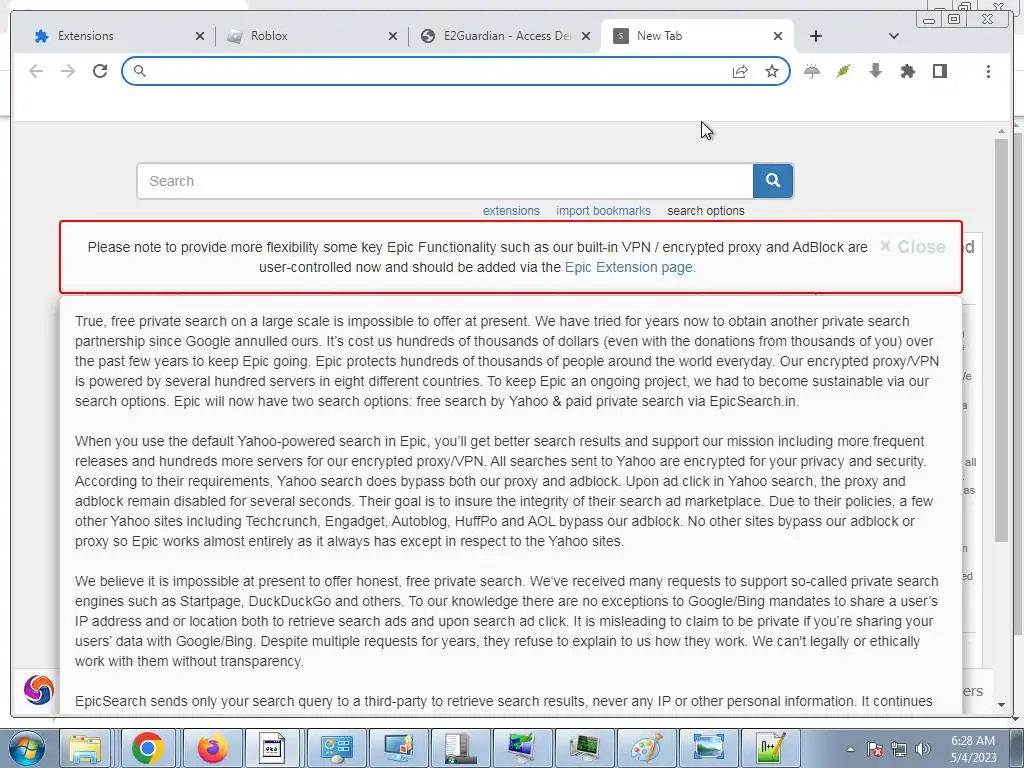This screenshot has height=768, width=1024.
Task: Open the Control Panel taskbar icon
Action: [x=336, y=748]
